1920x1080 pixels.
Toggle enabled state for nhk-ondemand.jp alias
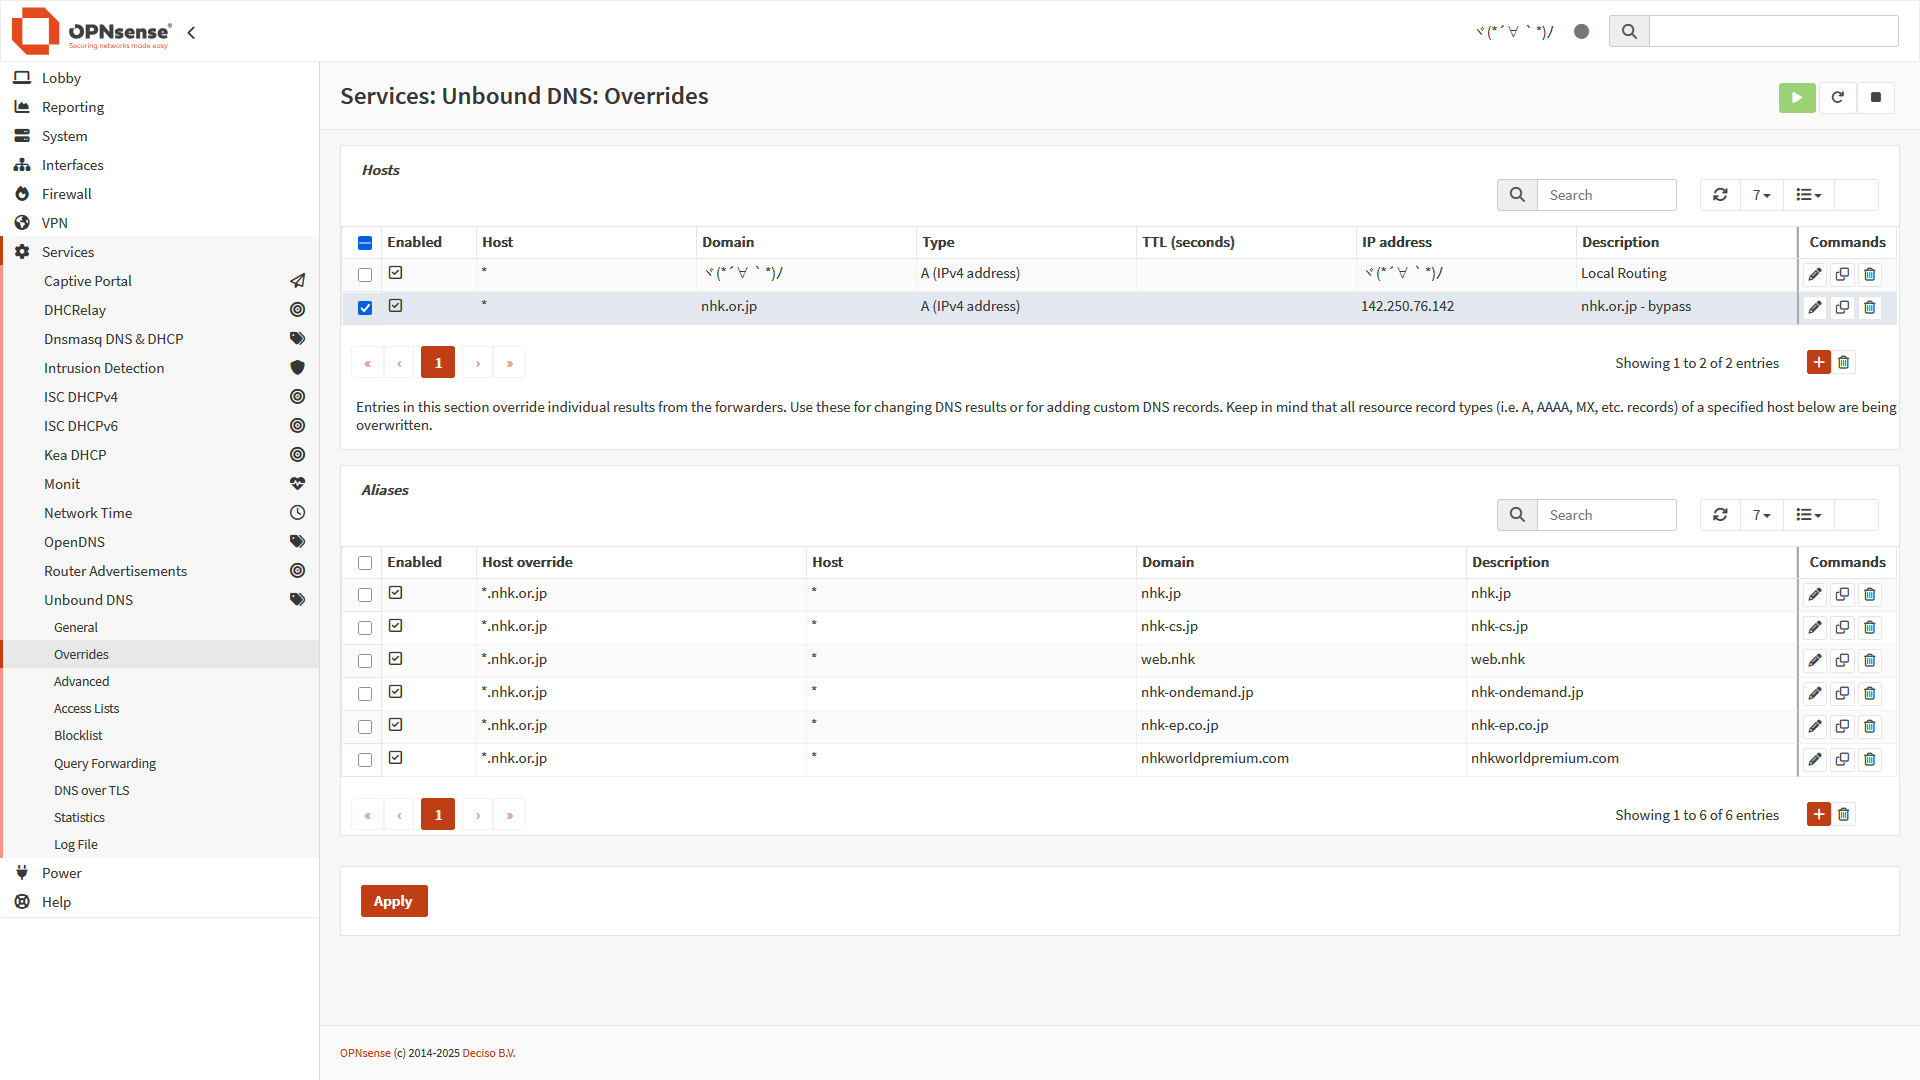[396, 692]
